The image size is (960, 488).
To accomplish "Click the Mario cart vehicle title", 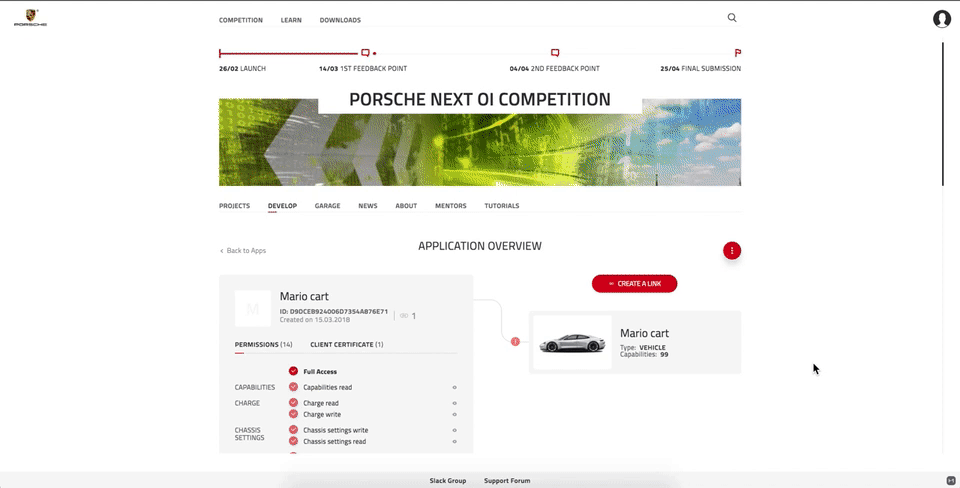I will click(644, 333).
